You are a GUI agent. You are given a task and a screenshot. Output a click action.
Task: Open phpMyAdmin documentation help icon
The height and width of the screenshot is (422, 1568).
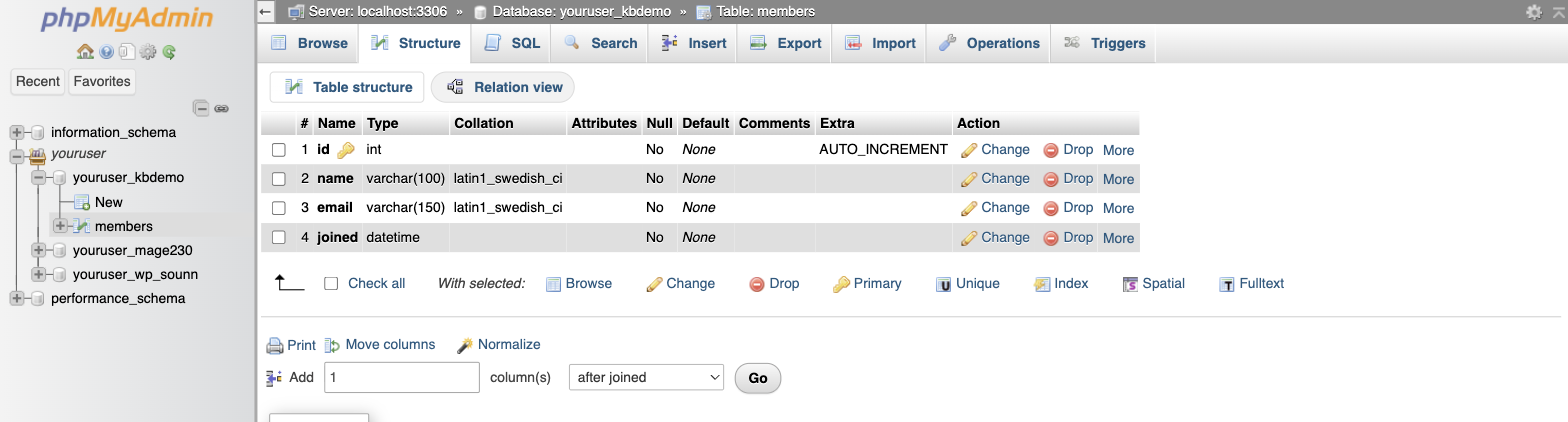pos(106,52)
